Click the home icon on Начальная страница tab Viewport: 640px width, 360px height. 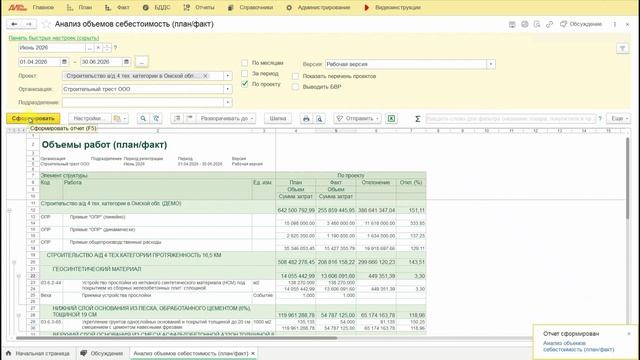(x=9, y=353)
